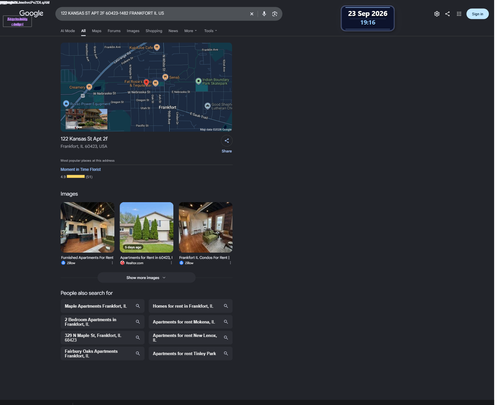This screenshot has width=500, height=405.
Task: Click the Sign in button
Action: [x=477, y=14]
